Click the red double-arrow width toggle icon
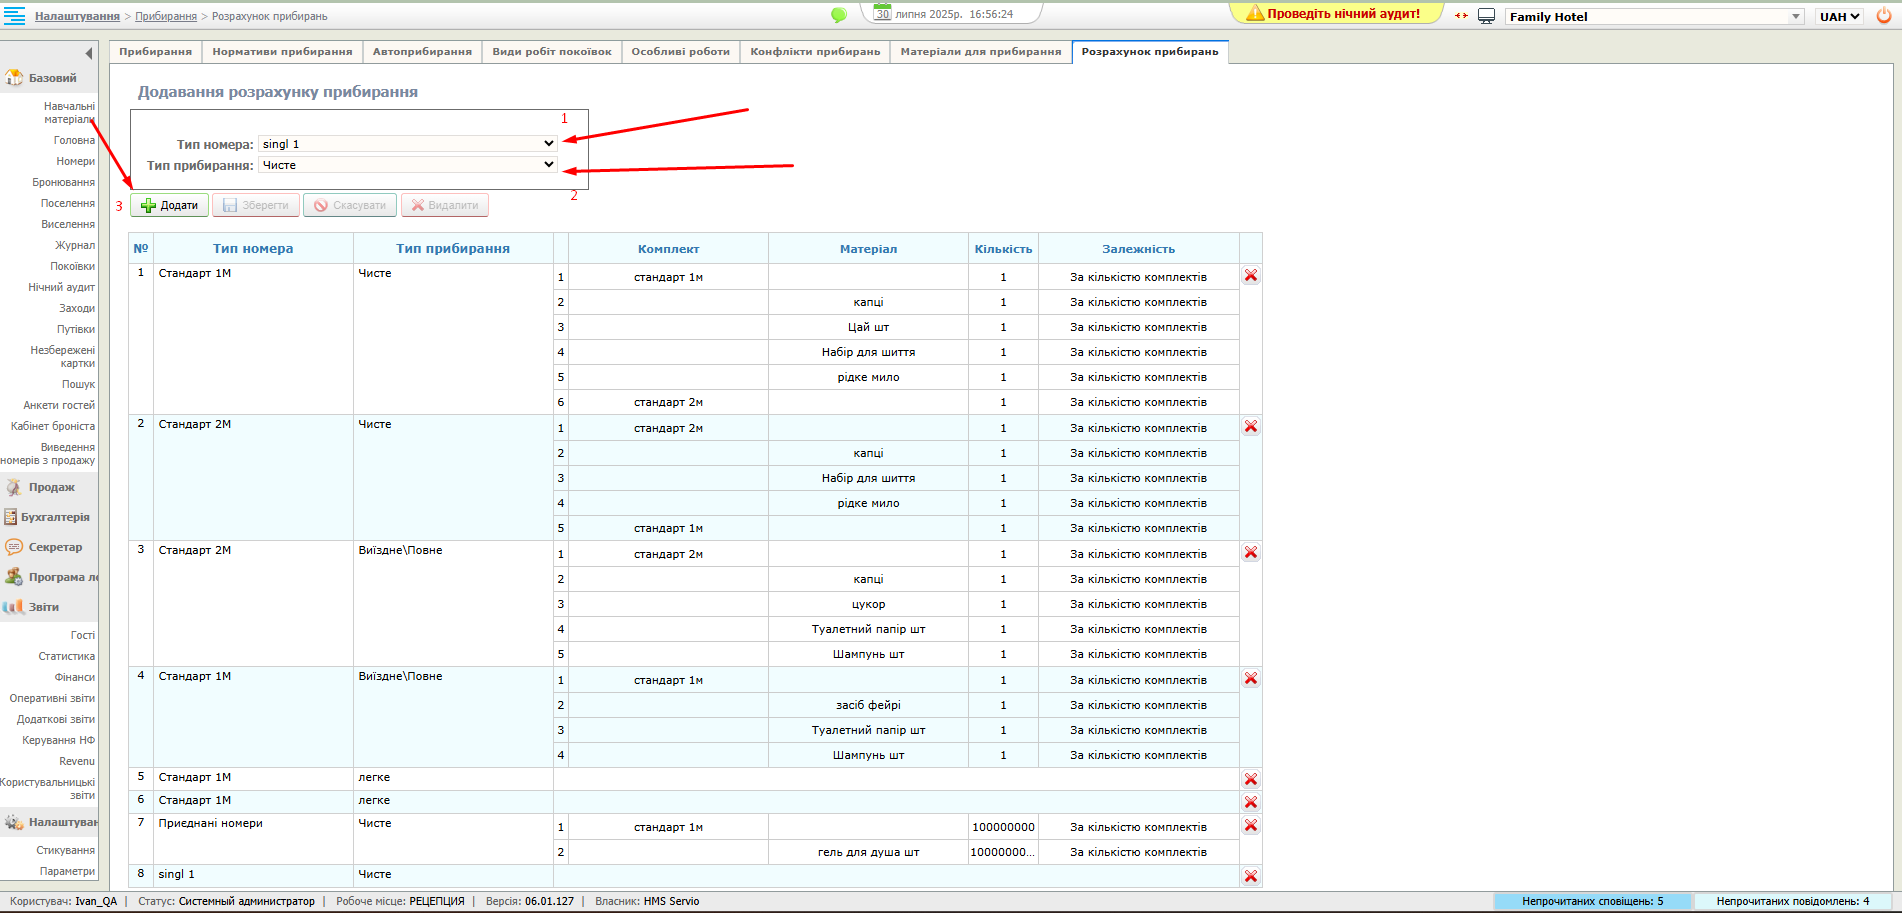Screen dimensions: 1902x913 click(1461, 16)
